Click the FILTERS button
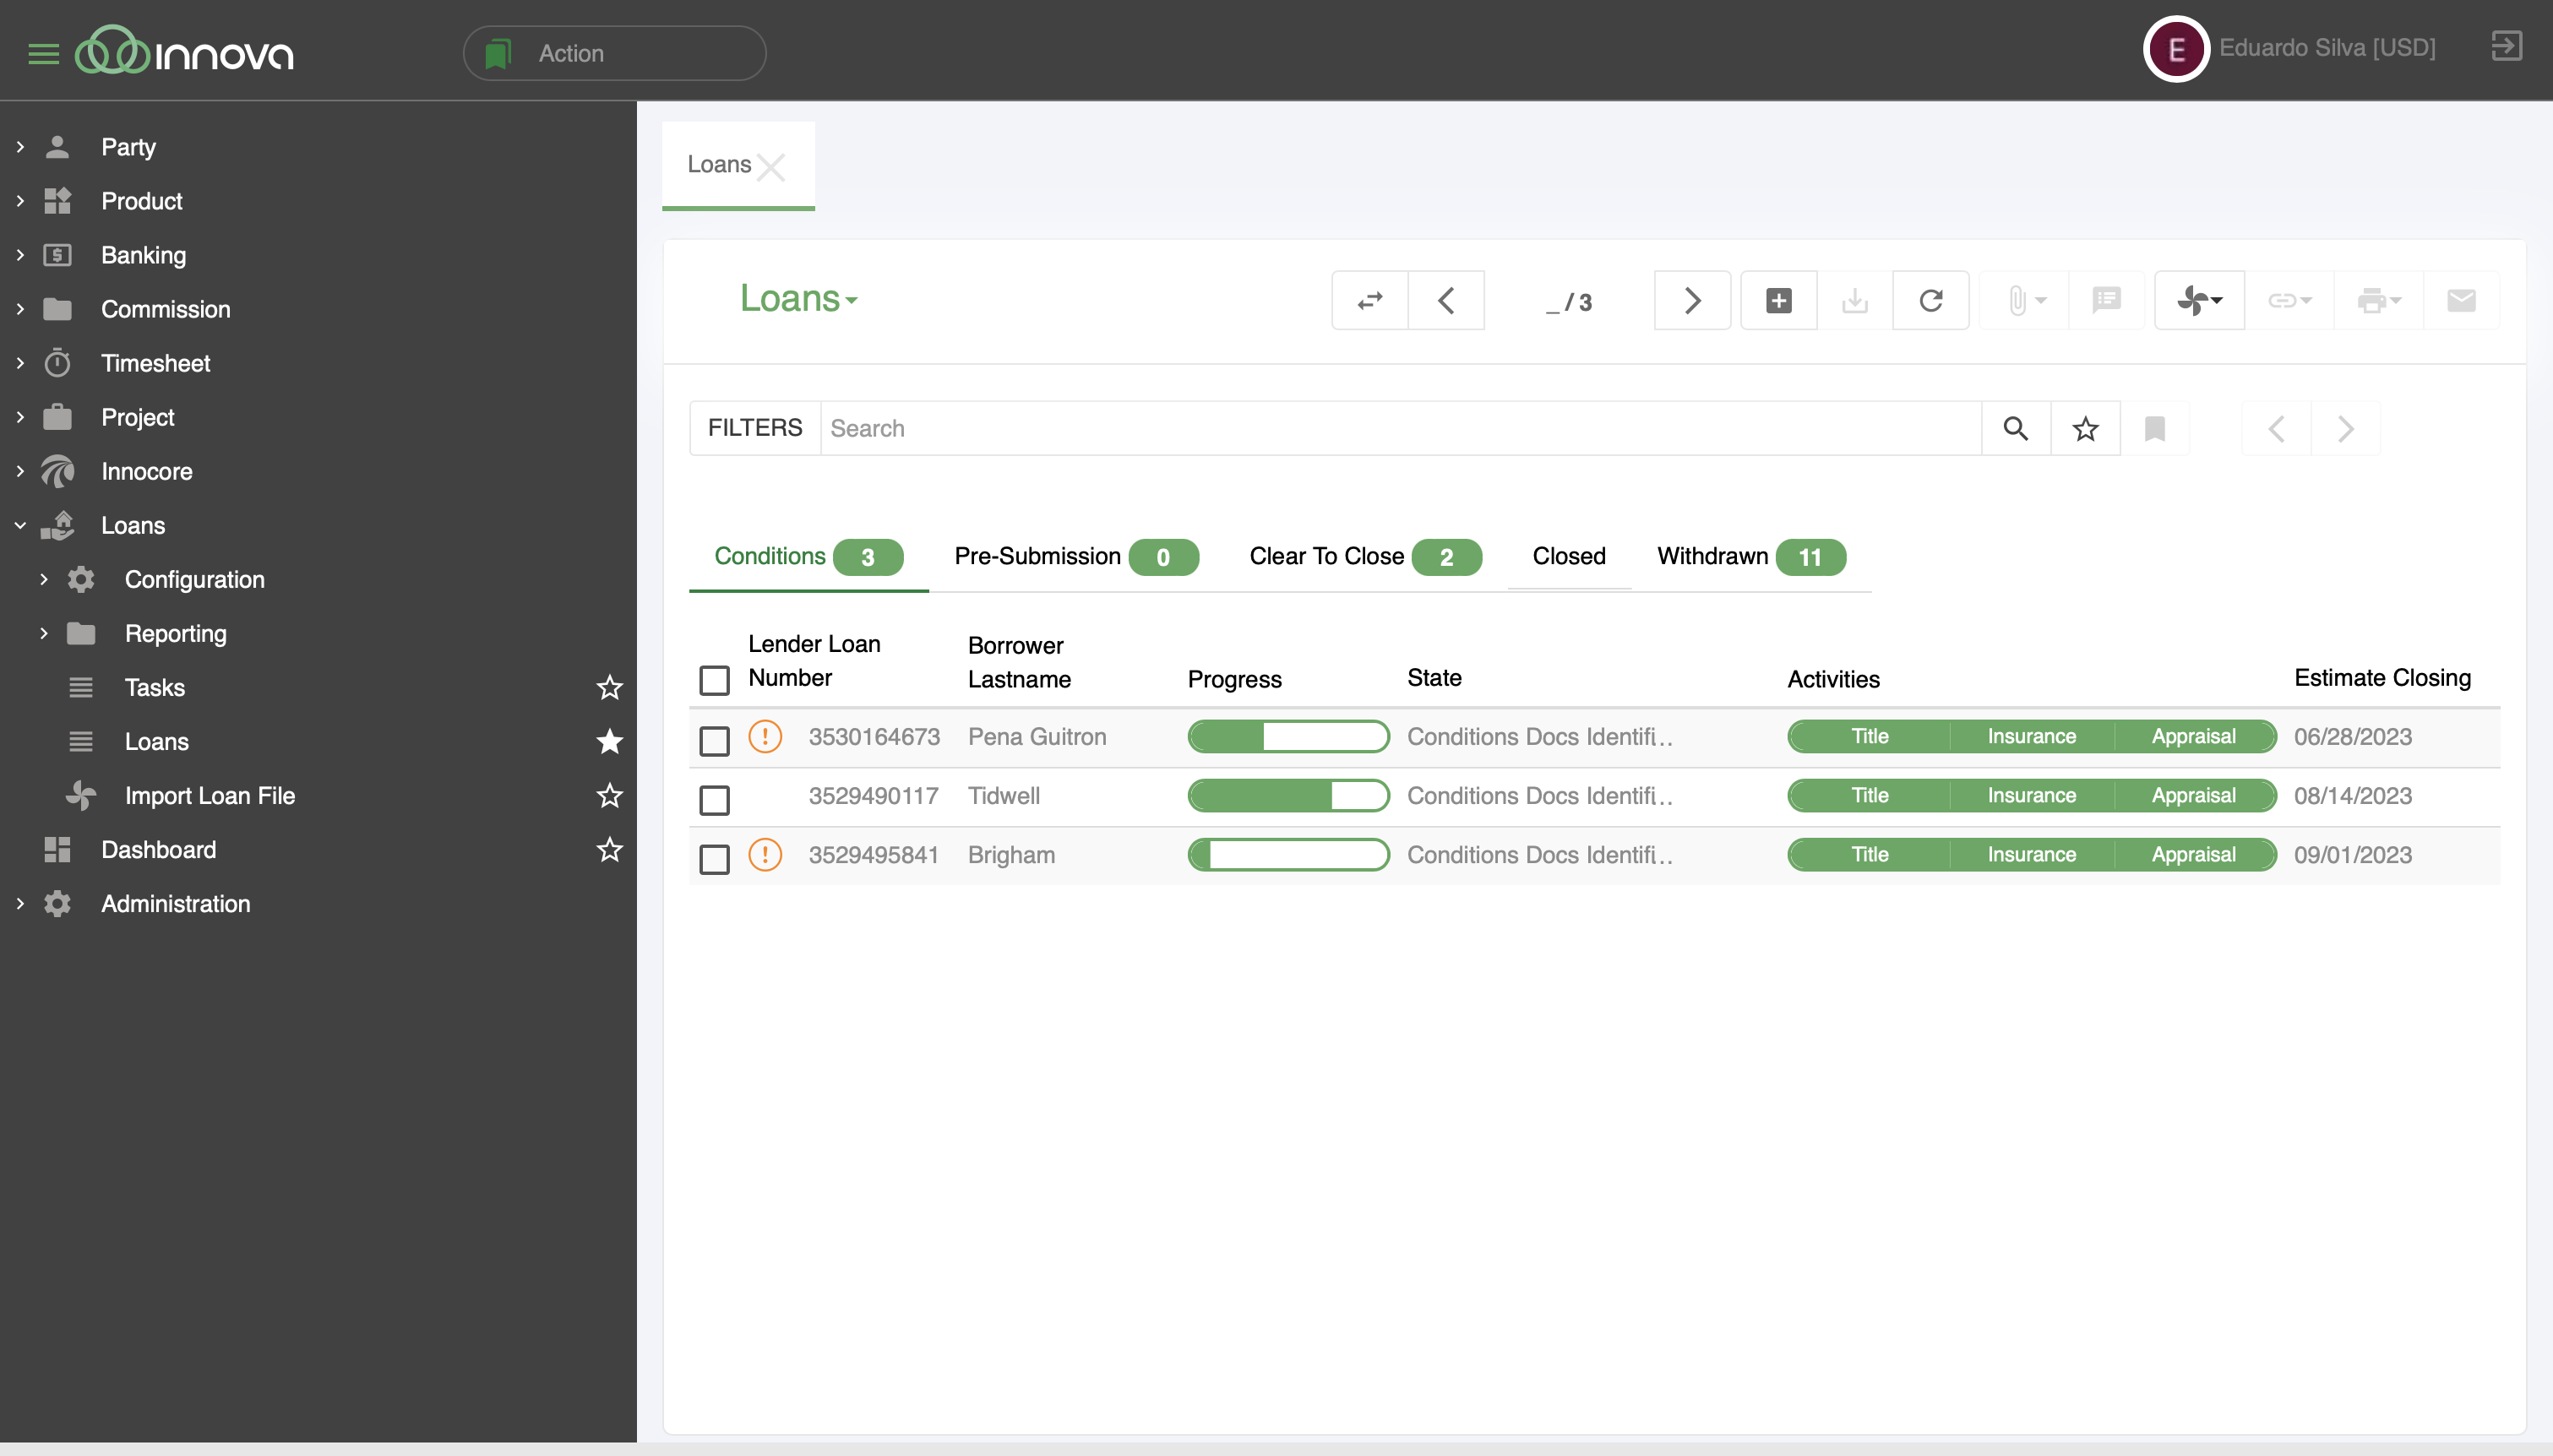 [755, 428]
